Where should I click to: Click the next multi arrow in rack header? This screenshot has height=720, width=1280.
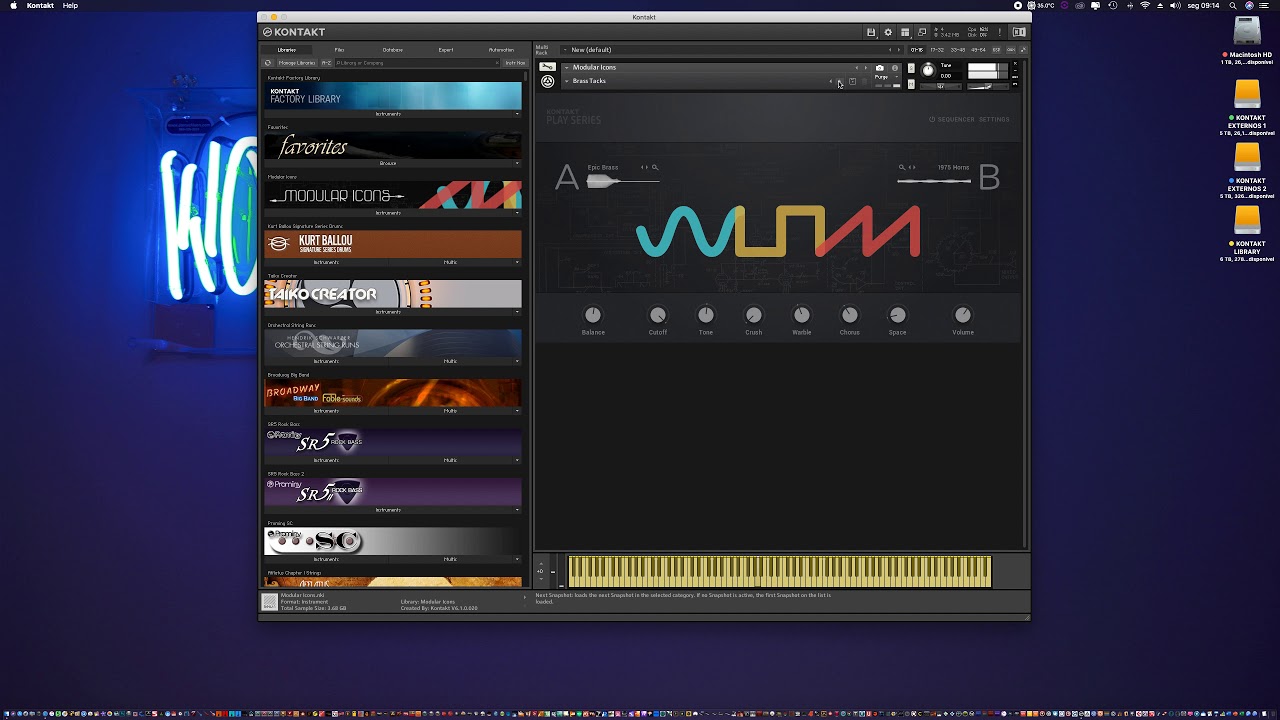pos(899,50)
